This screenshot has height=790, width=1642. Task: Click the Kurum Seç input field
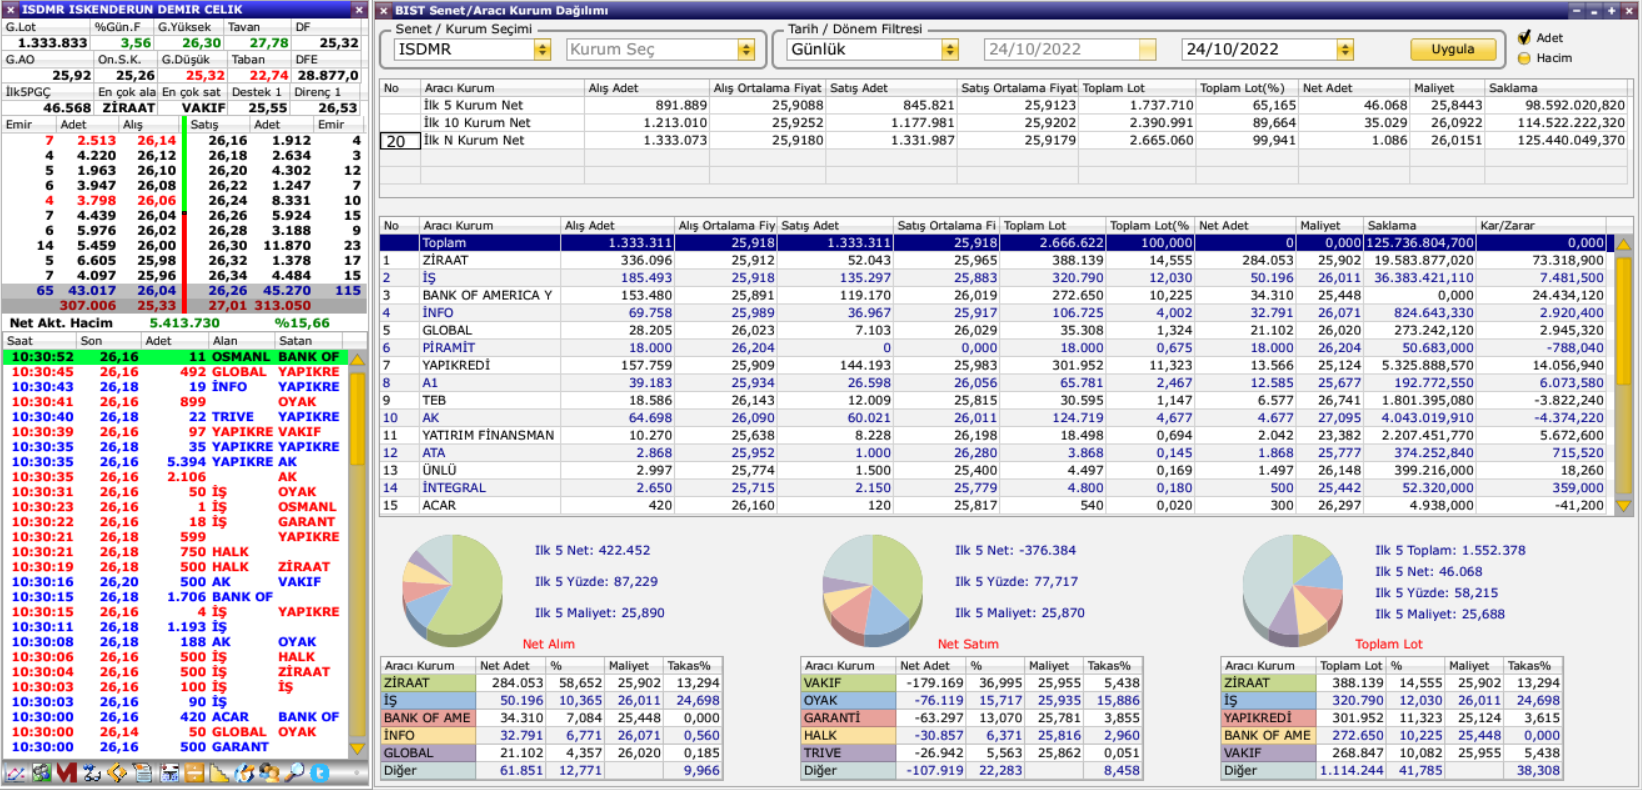(x=652, y=49)
